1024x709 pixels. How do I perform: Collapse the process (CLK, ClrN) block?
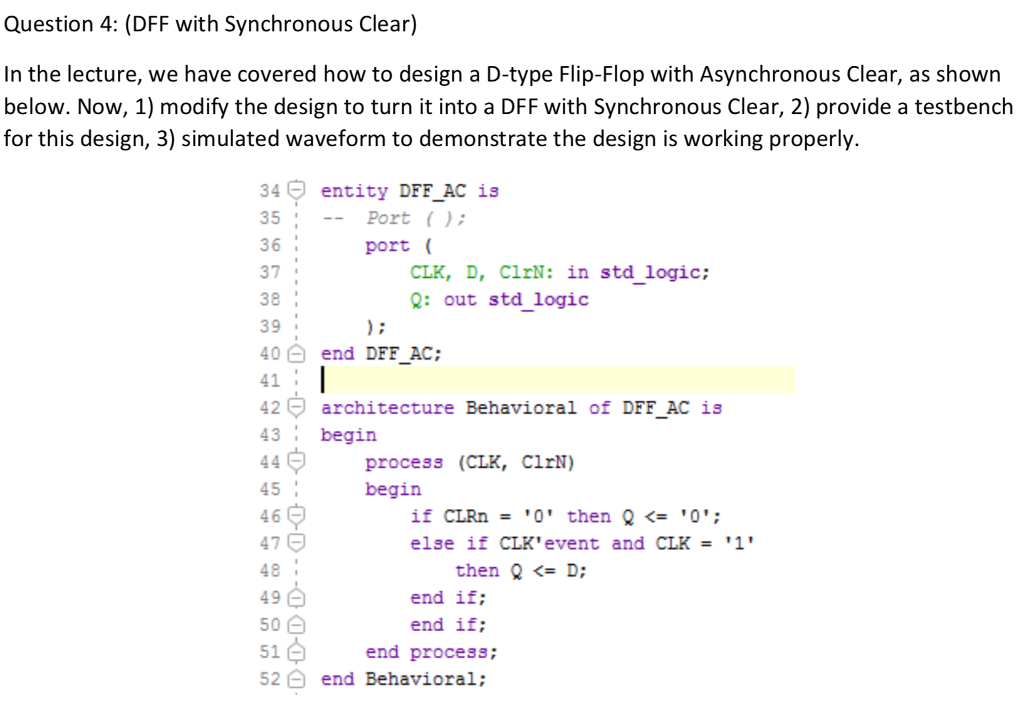298,461
